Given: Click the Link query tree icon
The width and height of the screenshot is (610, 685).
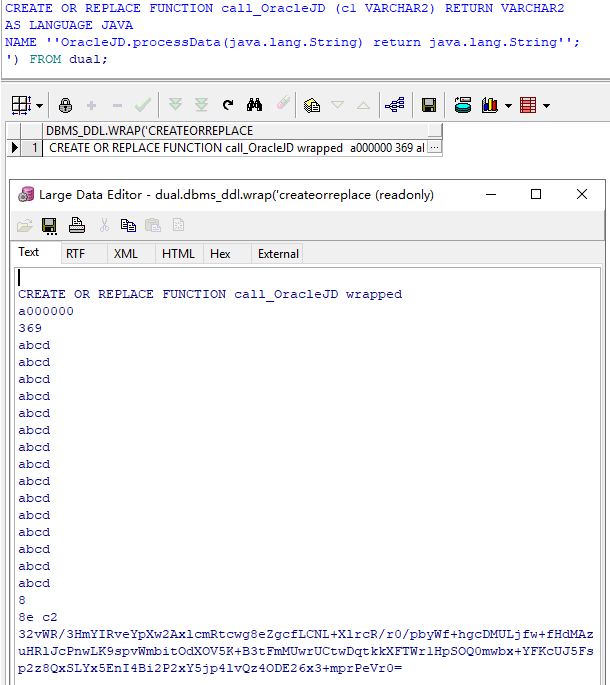Looking at the screenshot, I should (x=395, y=105).
